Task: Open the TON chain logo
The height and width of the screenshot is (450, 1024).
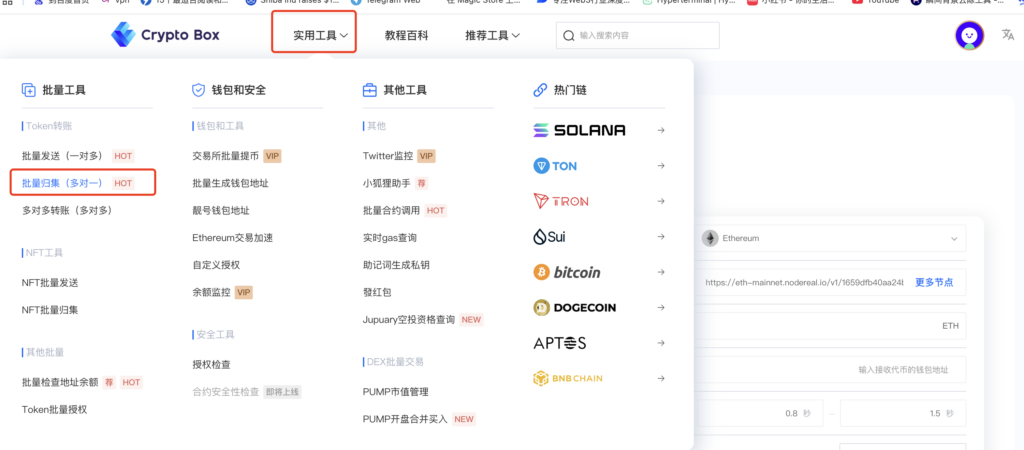Action: [x=555, y=166]
